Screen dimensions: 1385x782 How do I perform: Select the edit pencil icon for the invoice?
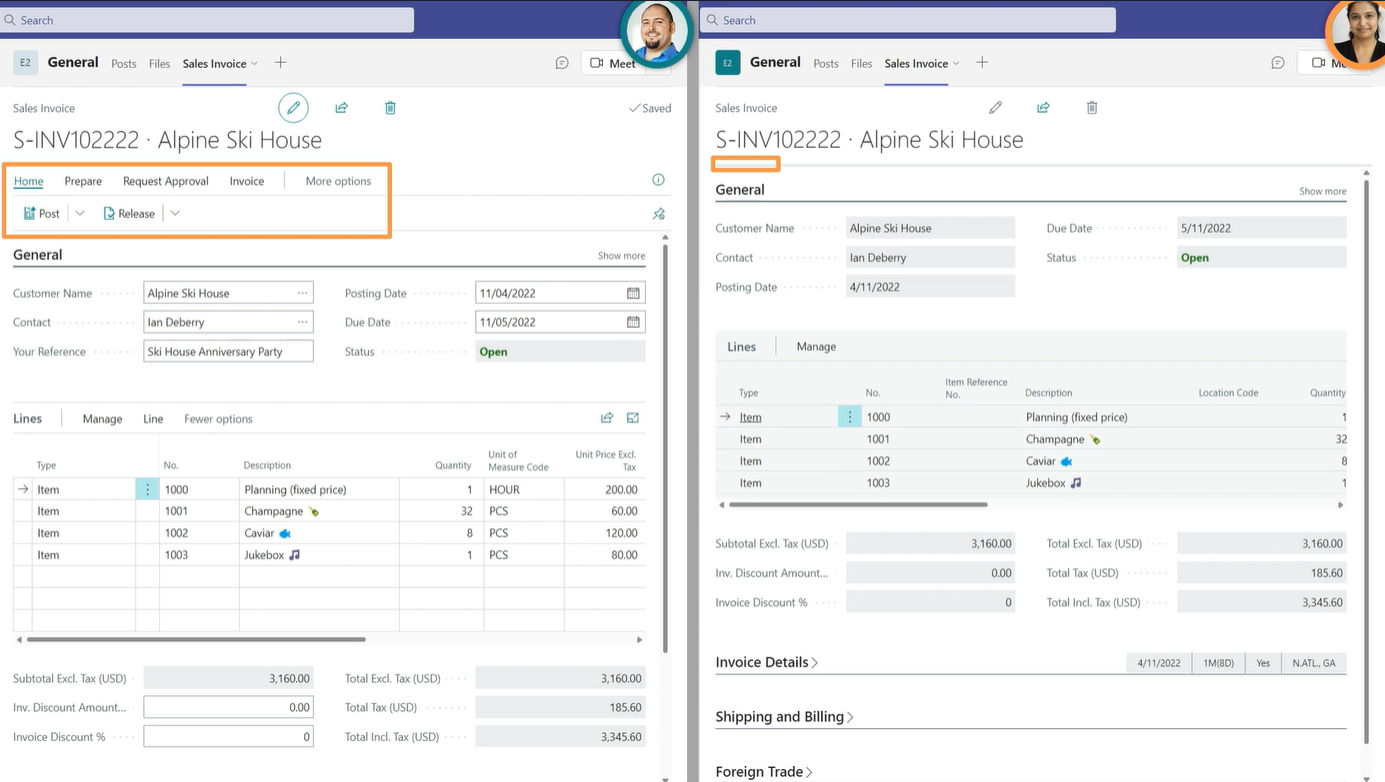[x=293, y=107]
